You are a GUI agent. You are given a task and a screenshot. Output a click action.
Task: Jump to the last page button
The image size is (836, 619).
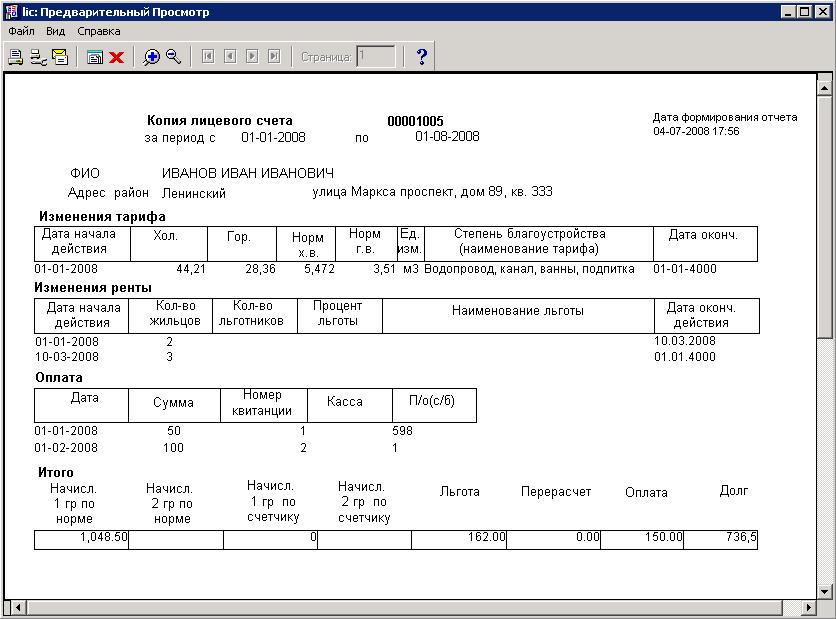tap(274, 57)
